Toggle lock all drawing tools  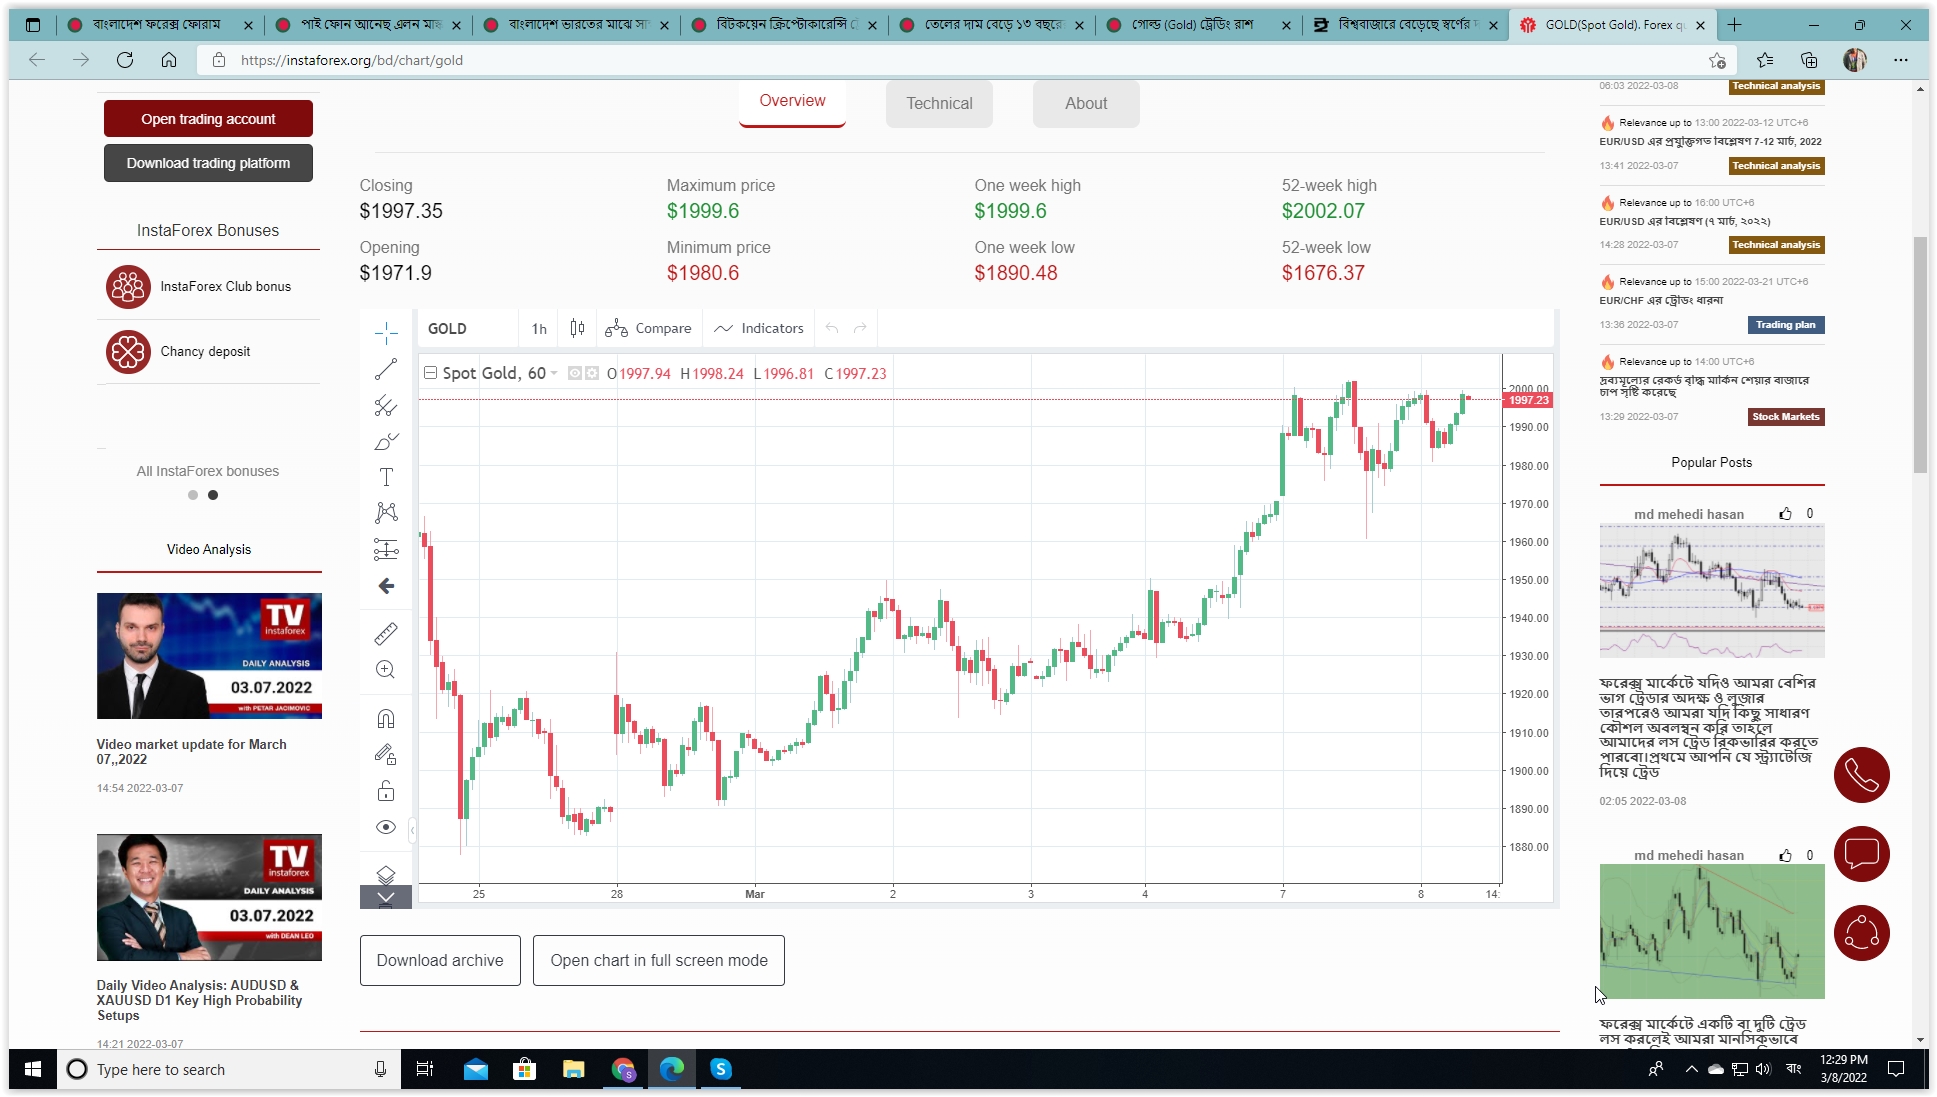click(386, 791)
